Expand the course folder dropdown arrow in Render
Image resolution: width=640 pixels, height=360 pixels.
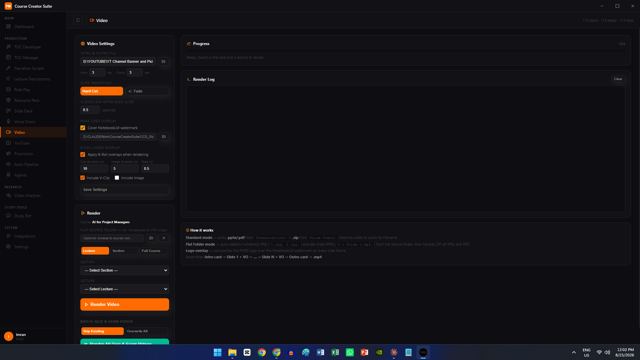[x=164, y=238]
